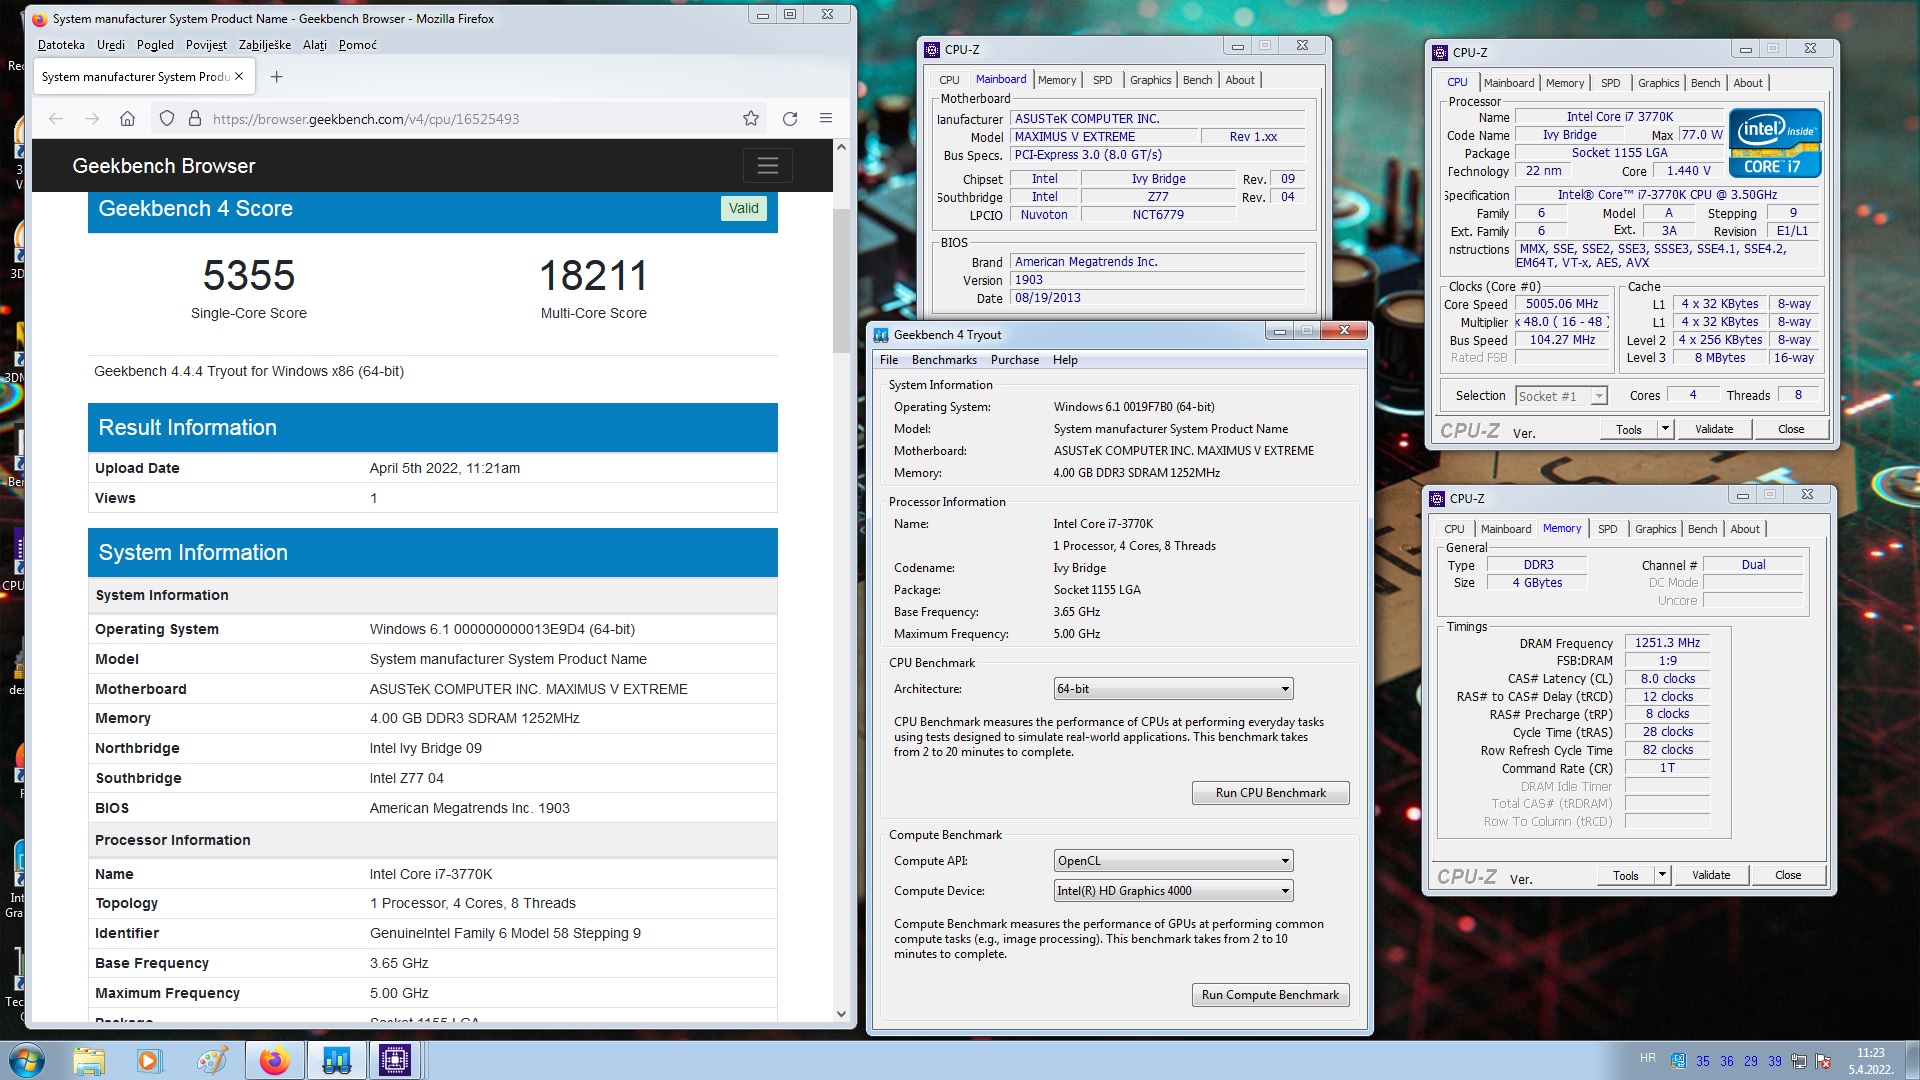Open the Benchmarks menu in Geekbench
The width and height of the screenshot is (1920, 1080).
(x=944, y=360)
